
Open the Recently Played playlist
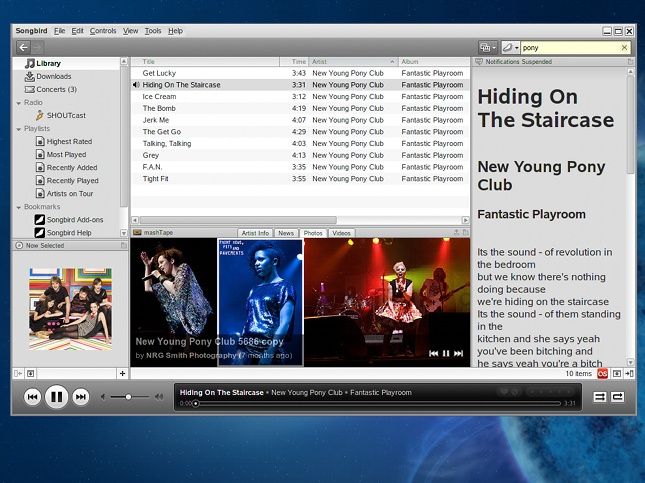point(67,181)
